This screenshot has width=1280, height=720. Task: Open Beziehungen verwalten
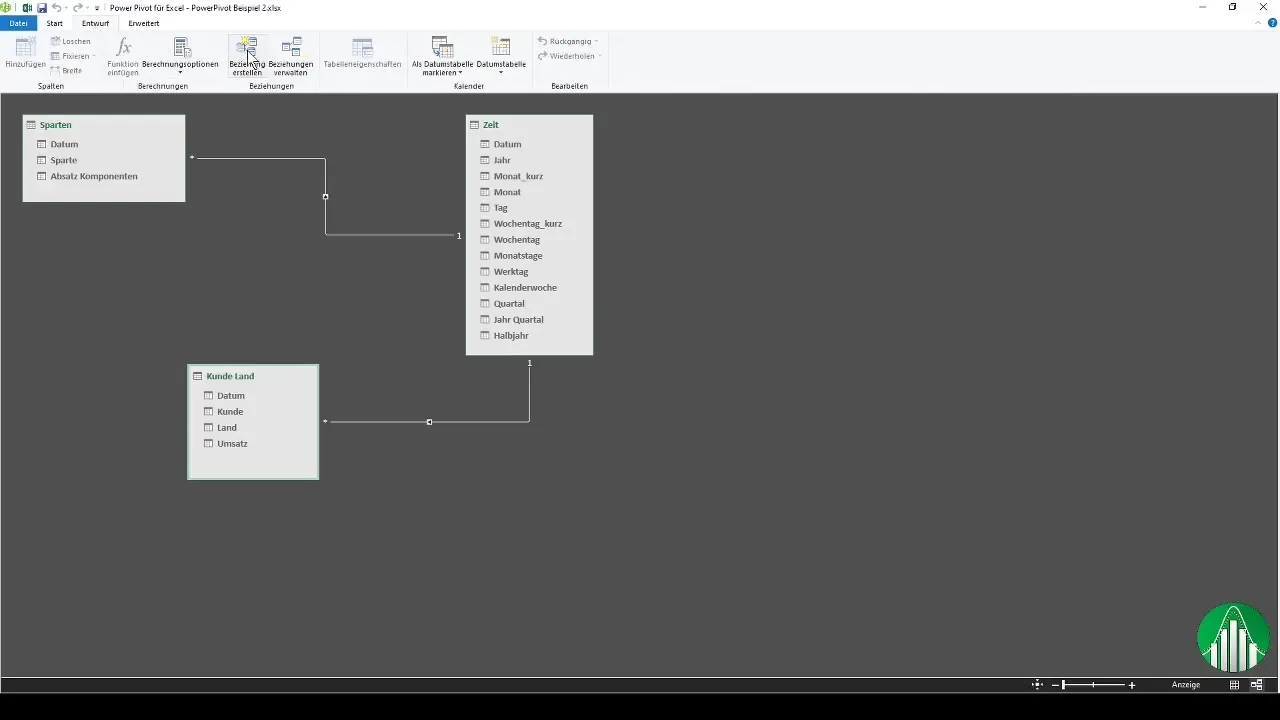point(291,56)
